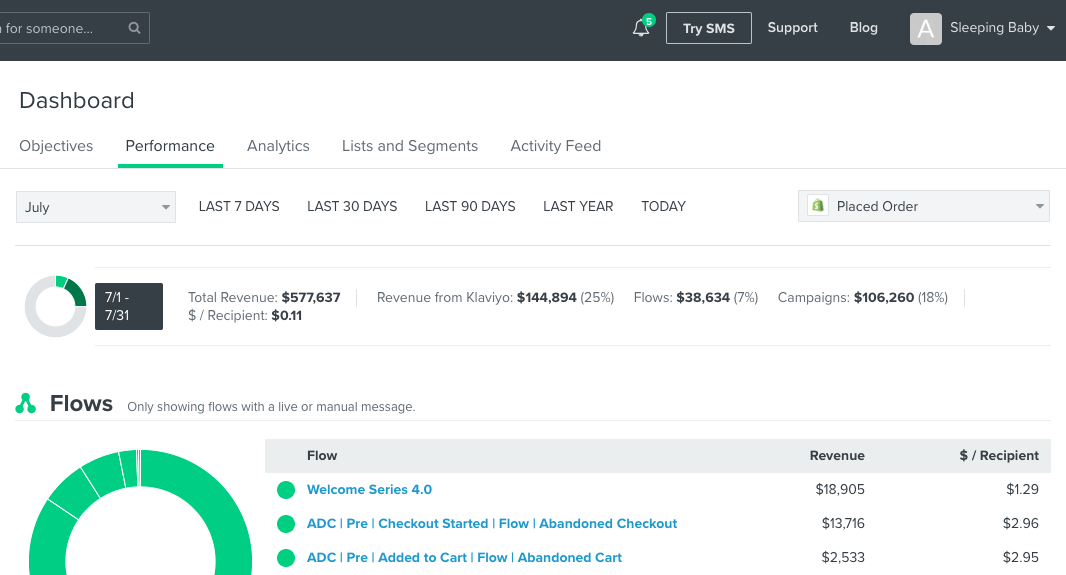This screenshot has width=1066, height=575.
Task: Open the Added to Cart Abandoned Cart flow
Action: pos(464,557)
